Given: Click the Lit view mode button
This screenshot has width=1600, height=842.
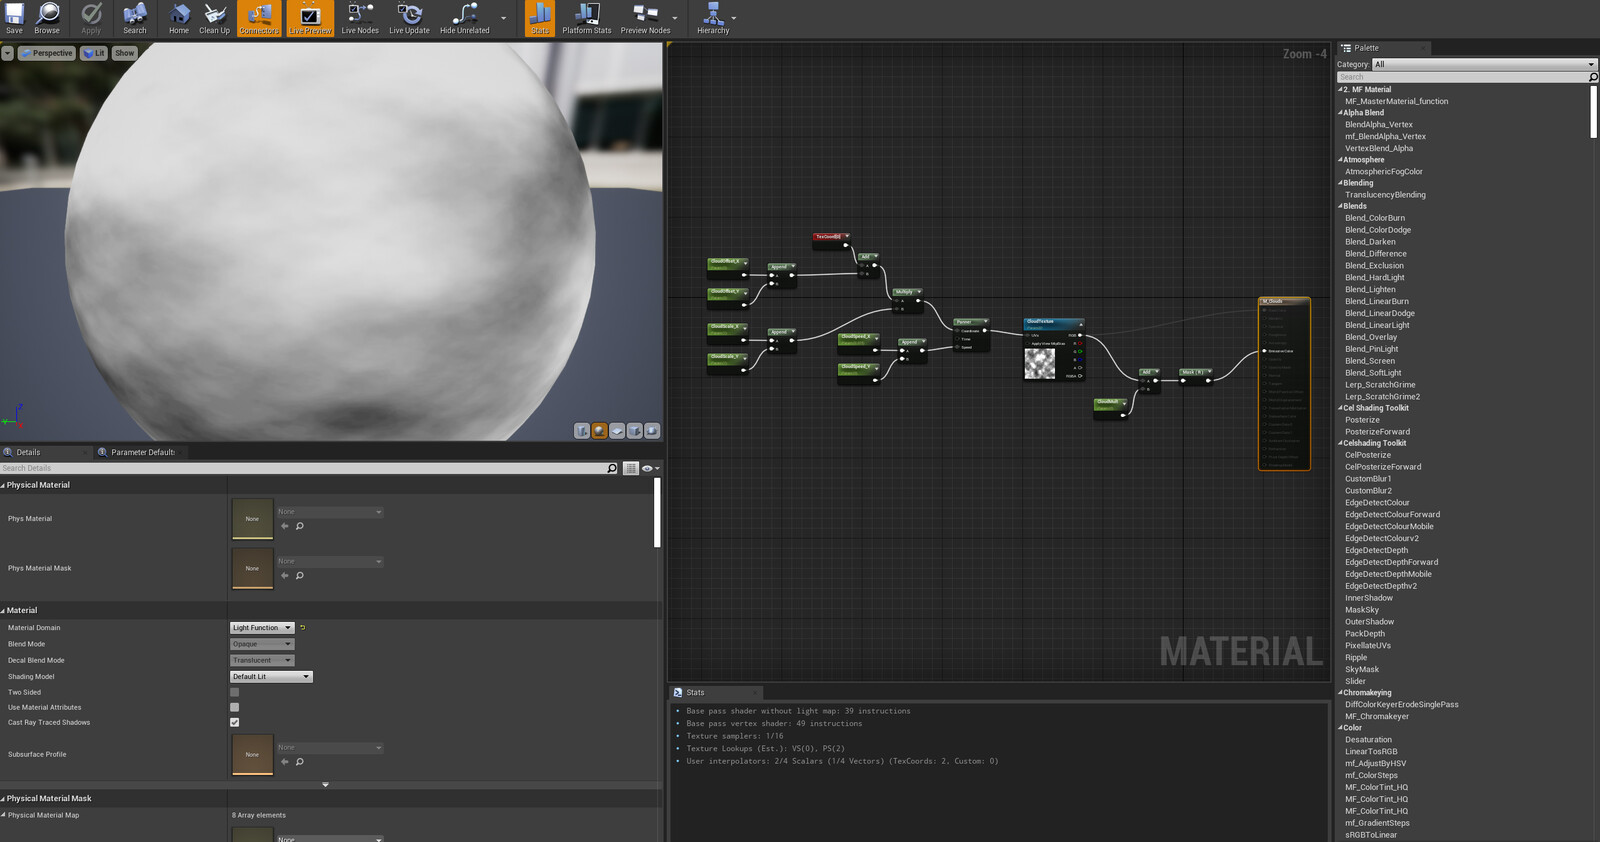Looking at the screenshot, I should click(94, 53).
